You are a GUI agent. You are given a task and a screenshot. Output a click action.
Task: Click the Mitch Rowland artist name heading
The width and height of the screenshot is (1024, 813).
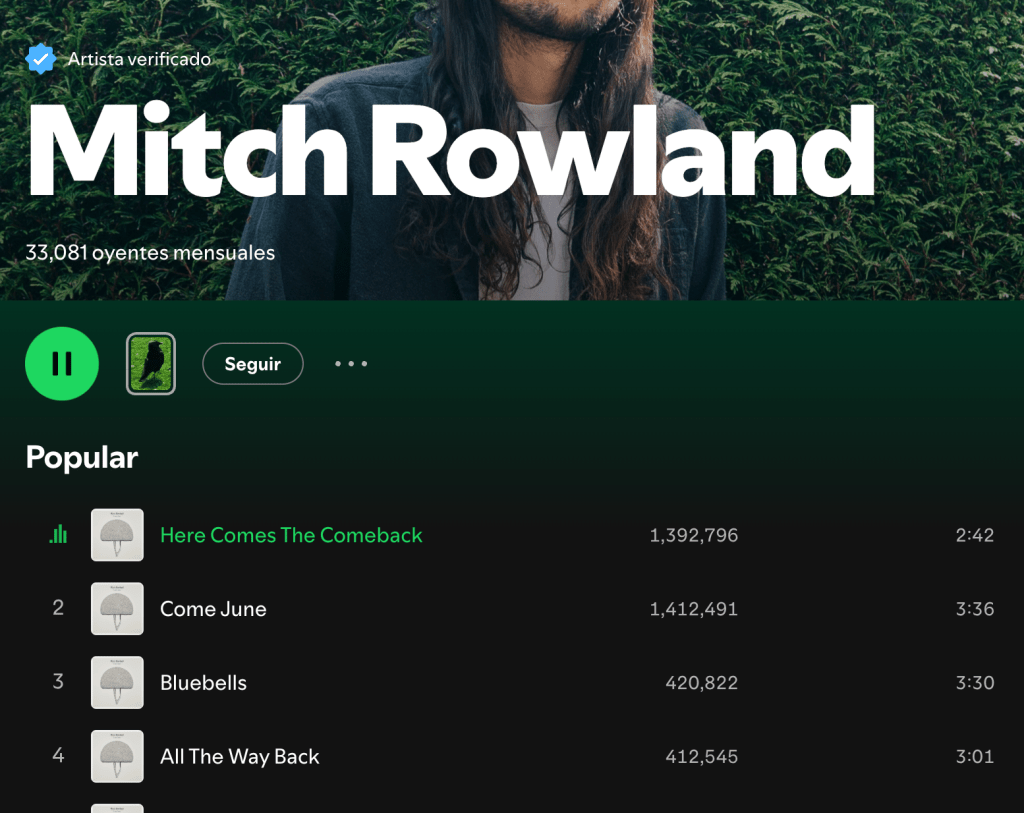tap(451, 151)
